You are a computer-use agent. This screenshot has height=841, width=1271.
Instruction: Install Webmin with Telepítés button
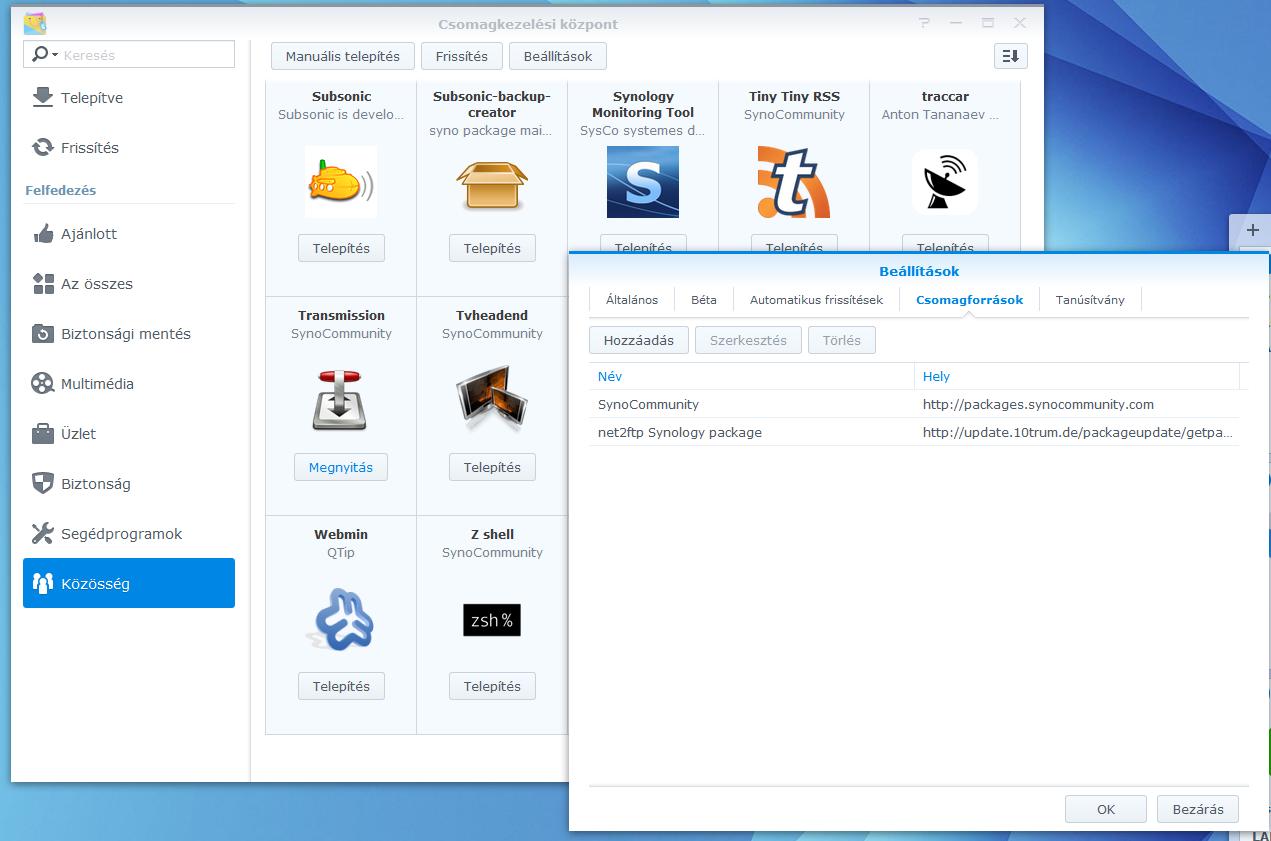(x=341, y=686)
